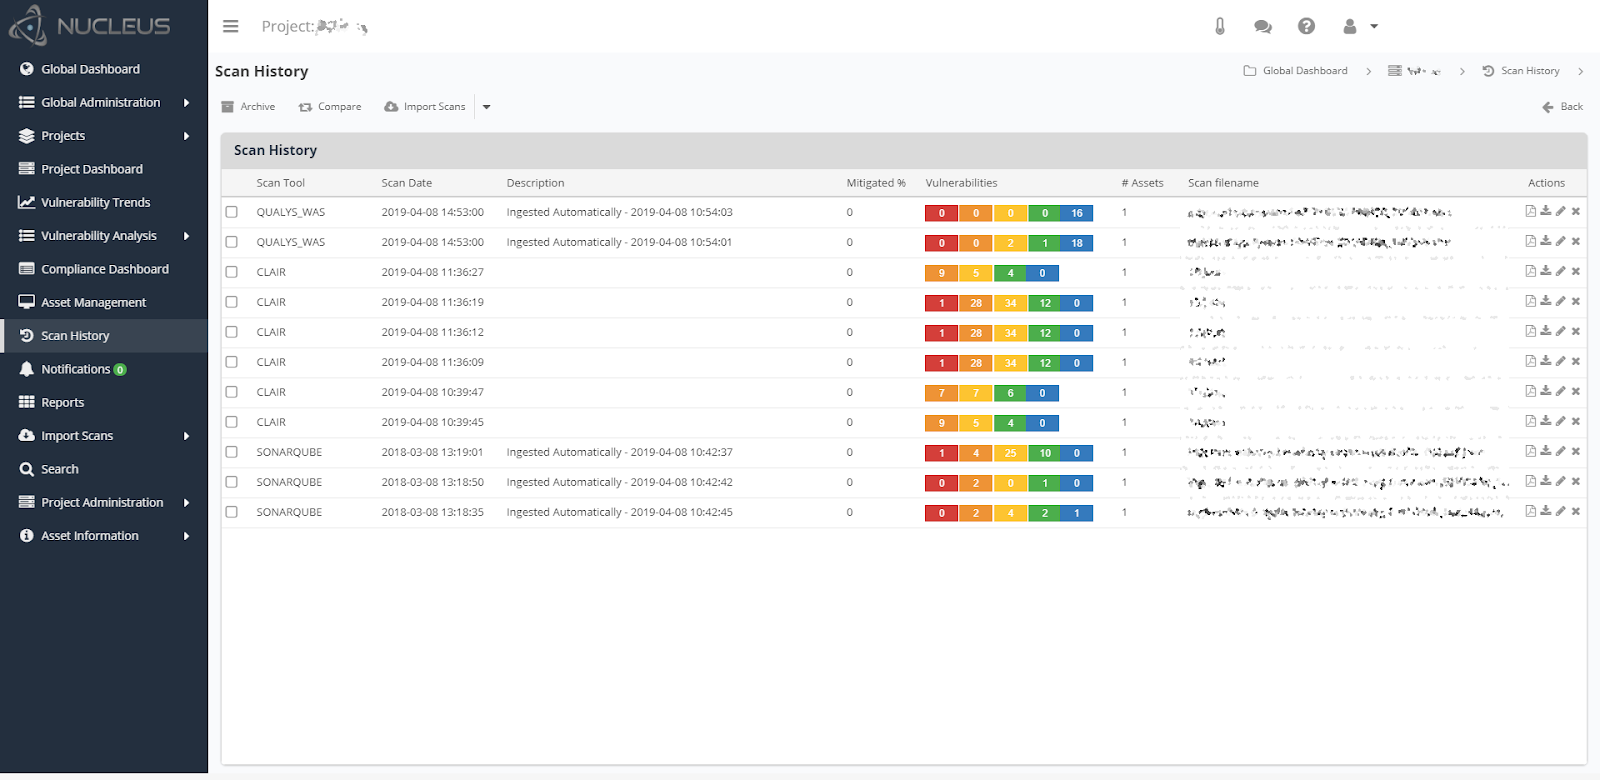Check the CLAIR scan dated 11:36:27
Screen dimensions: 1600x780
[x=232, y=272]
